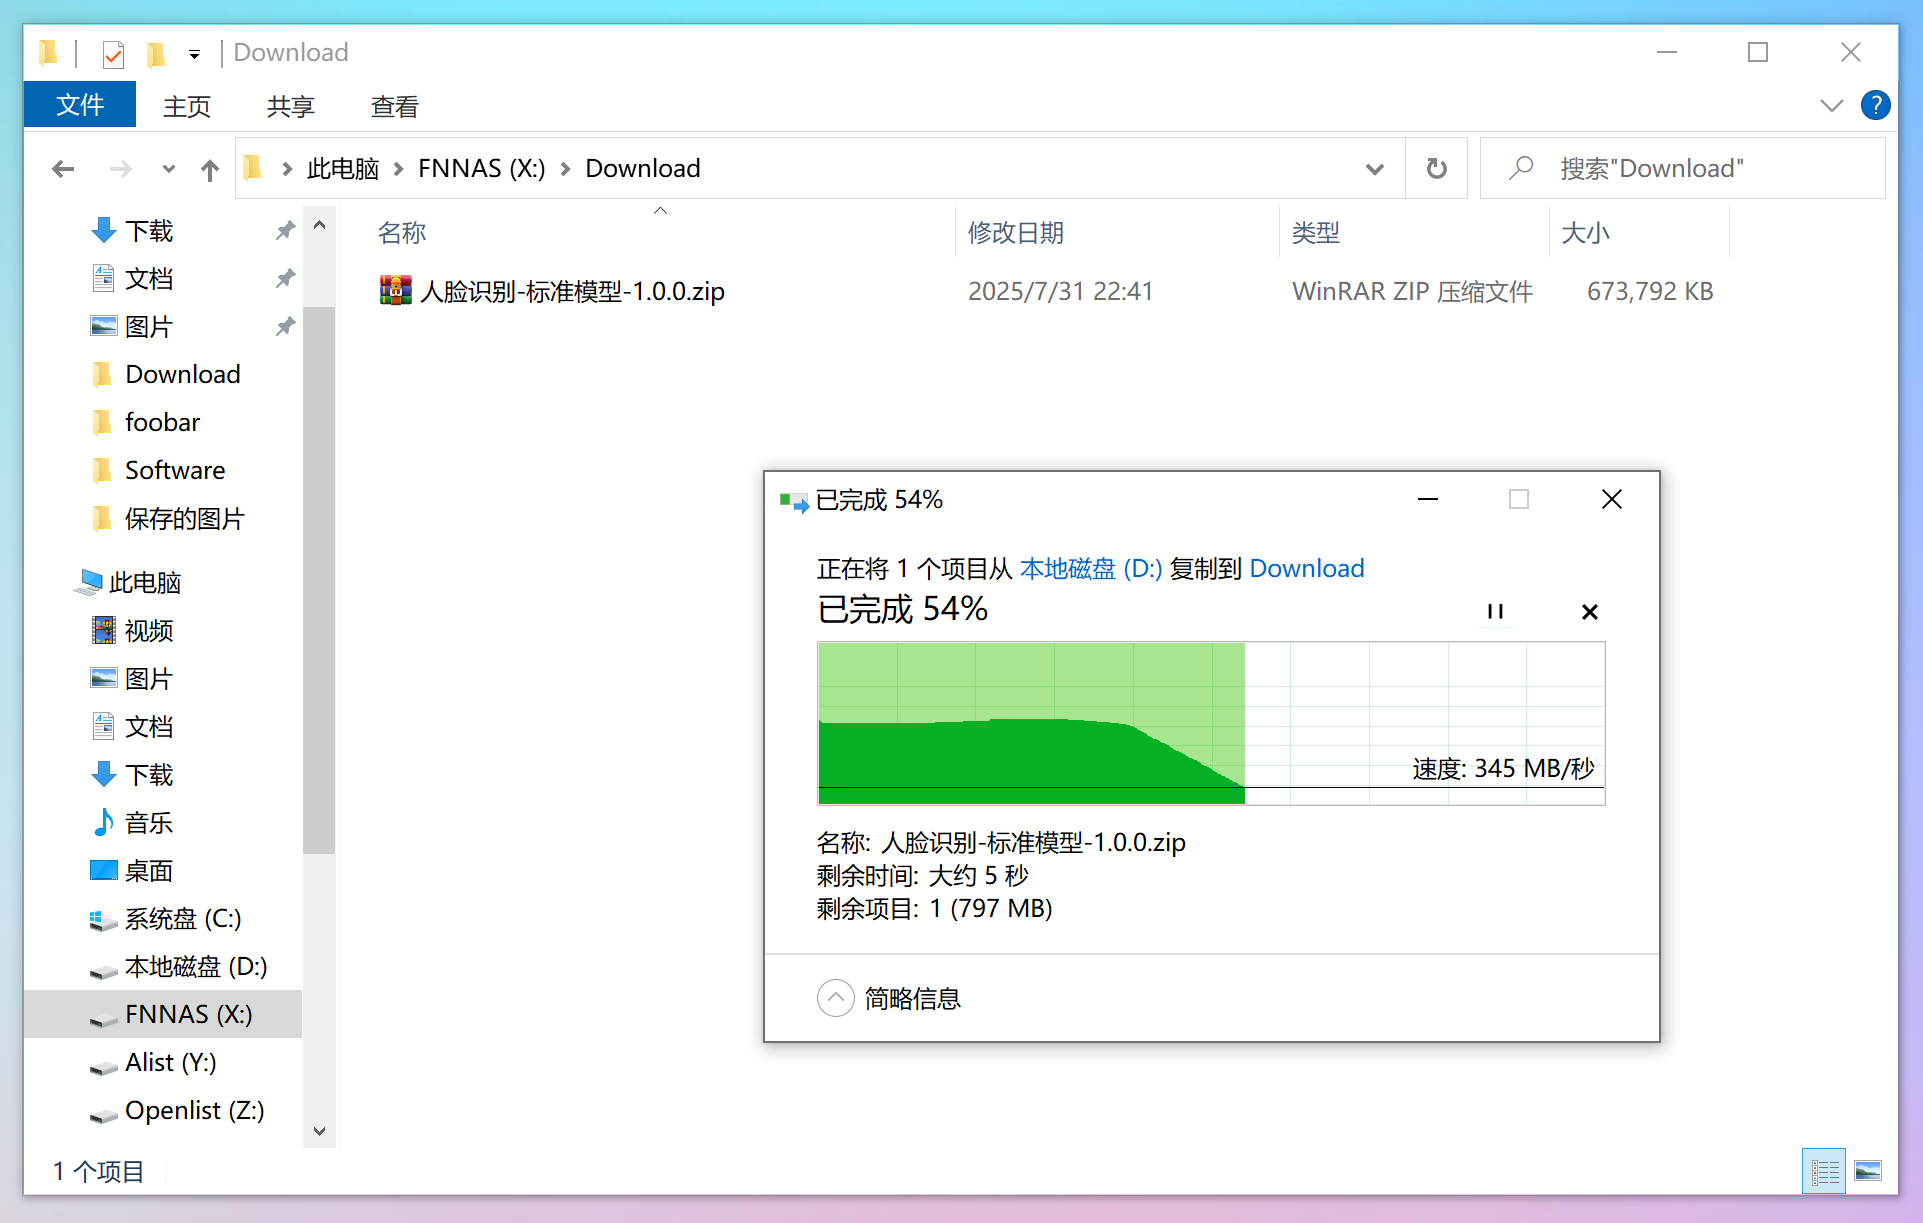Refresh the Download folder view
Viewport: 1923px width, 1223px height.
click(x=1436, y=168)
